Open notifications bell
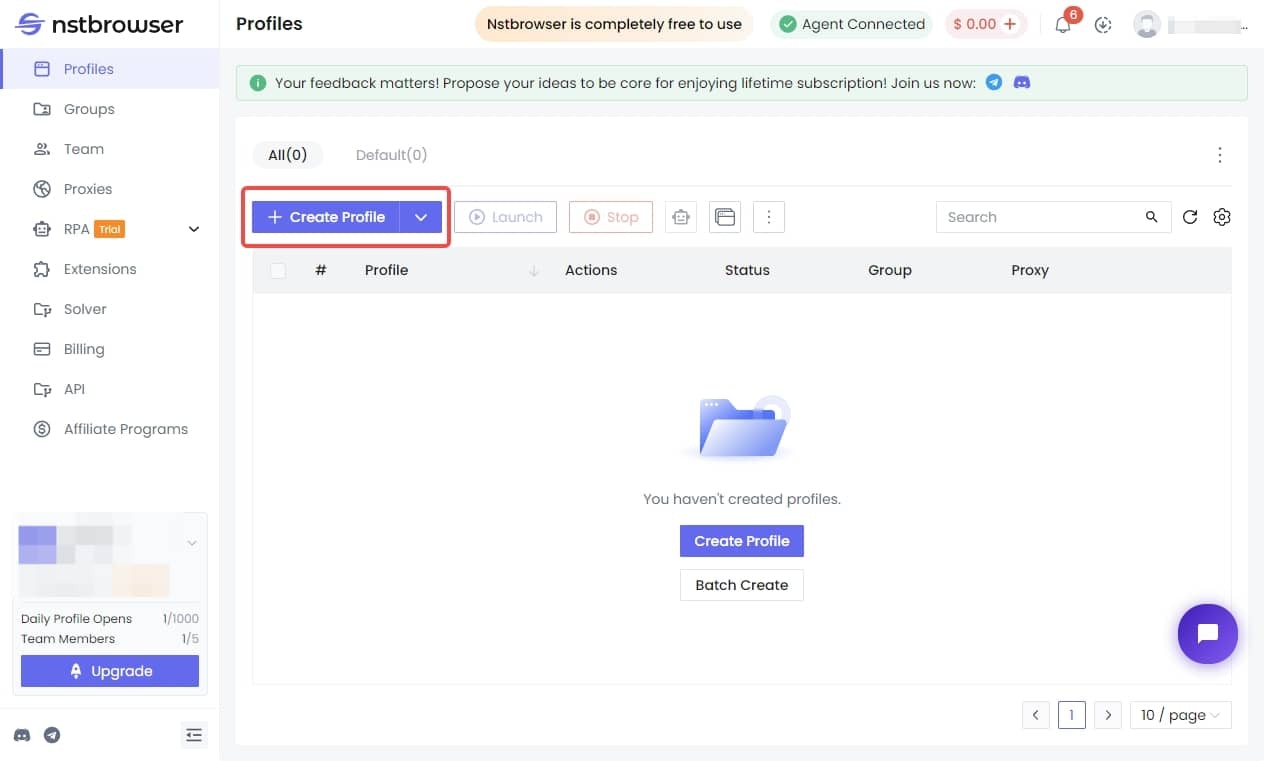This screenshot has height=761, width=1264. [x=1063, y=25]
